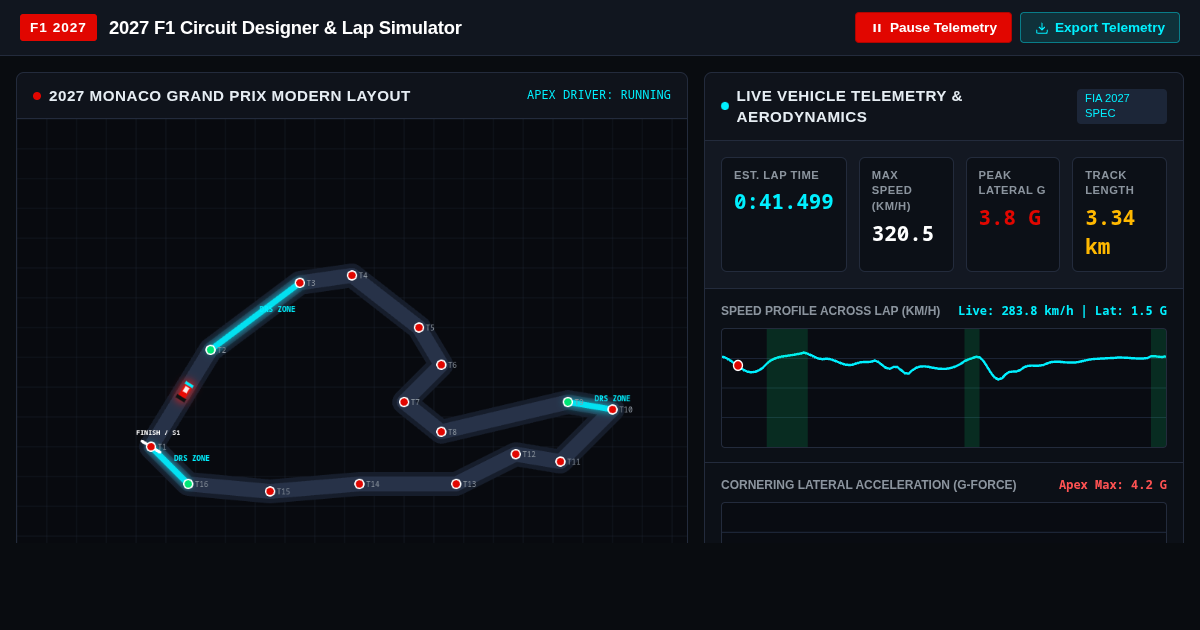Select turn node T5
The height and width of the screenshot is (630, 1200).
[x=419, y=327]
